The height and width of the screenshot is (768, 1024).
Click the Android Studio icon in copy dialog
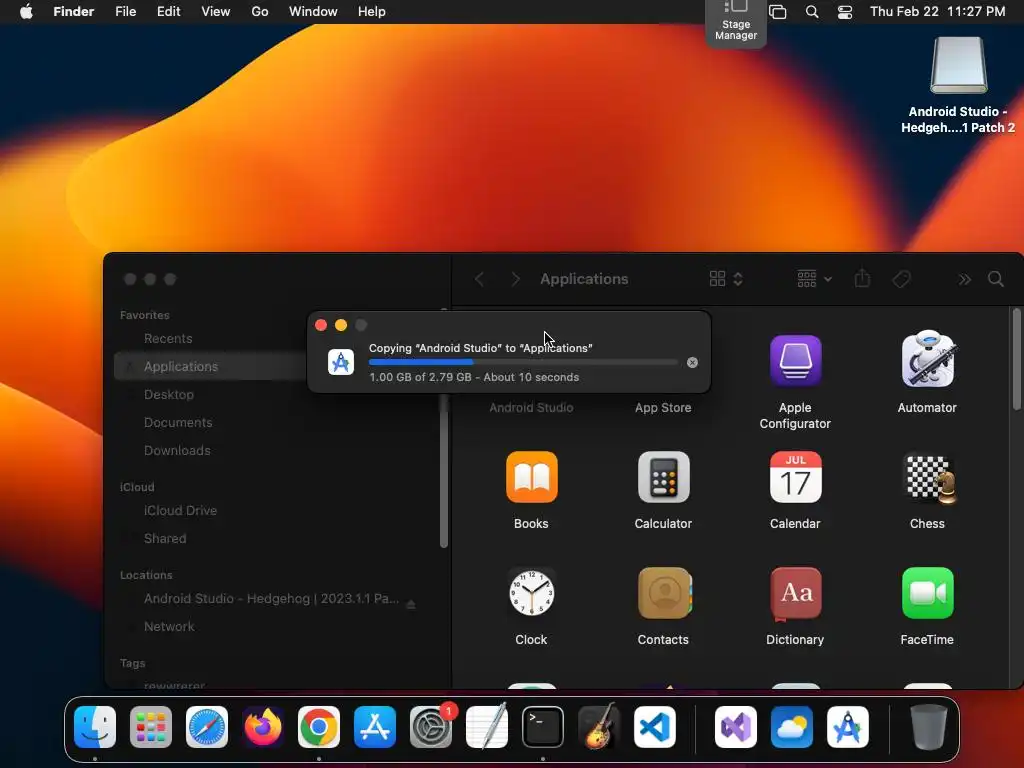[341, 362]
